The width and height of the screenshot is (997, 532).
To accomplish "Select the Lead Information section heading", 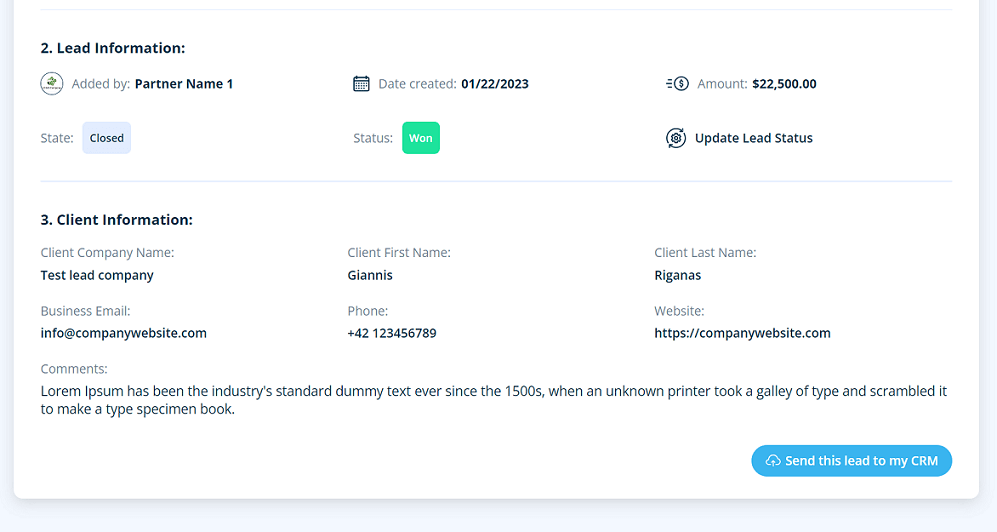I will (113, 48).
